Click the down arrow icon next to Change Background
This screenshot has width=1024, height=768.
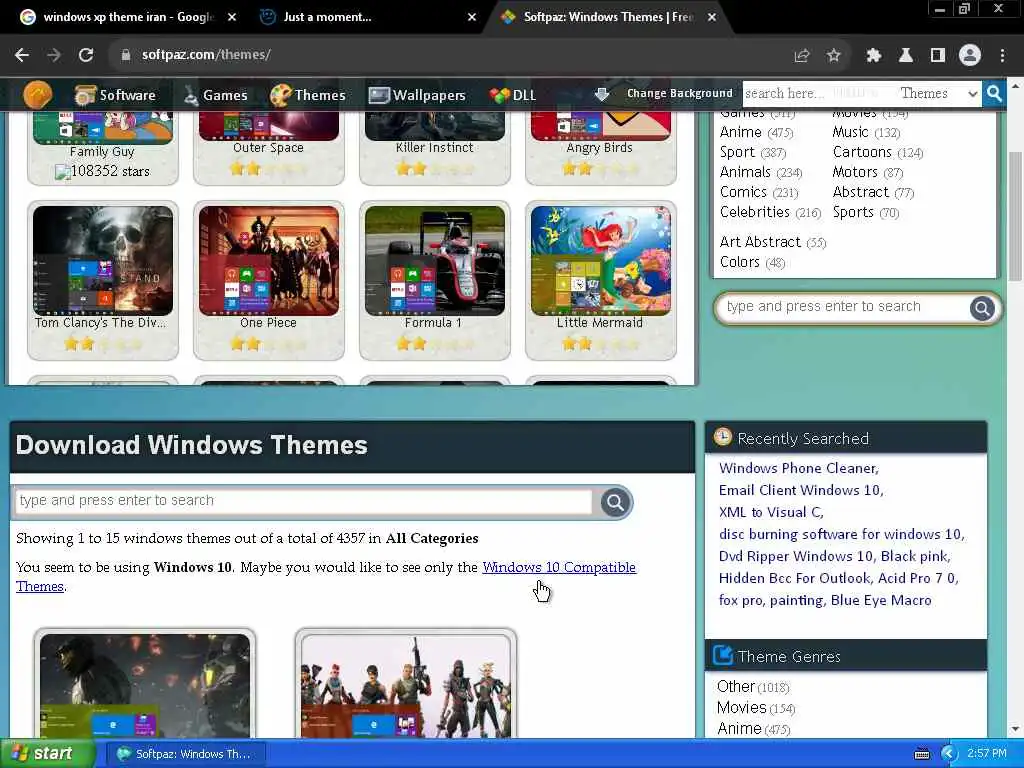(x=601, y=95)
